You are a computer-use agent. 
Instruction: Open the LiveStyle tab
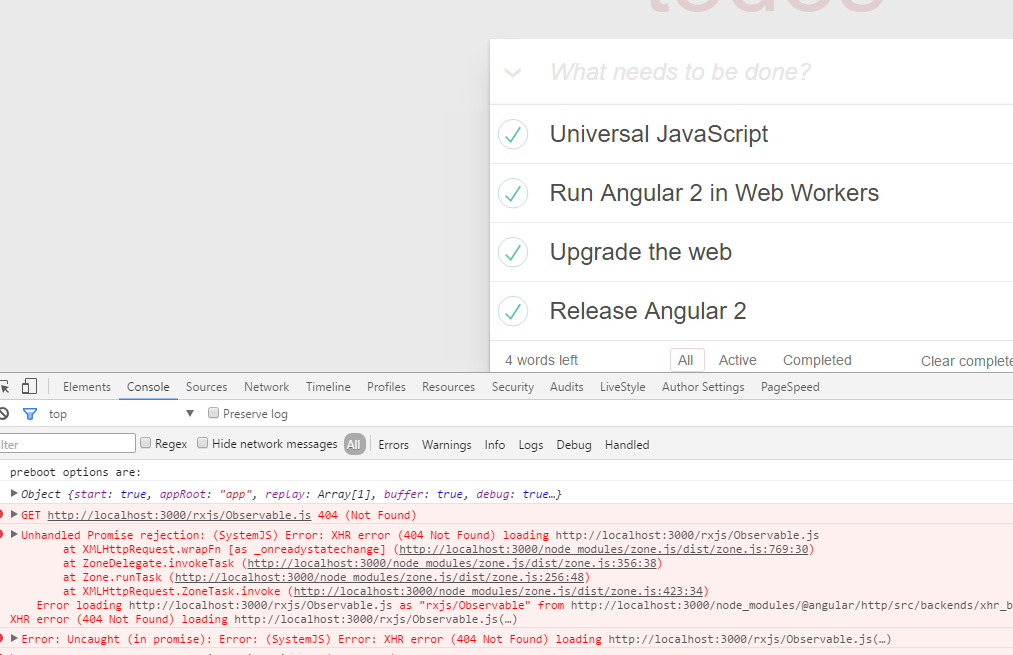pos(622,387)
